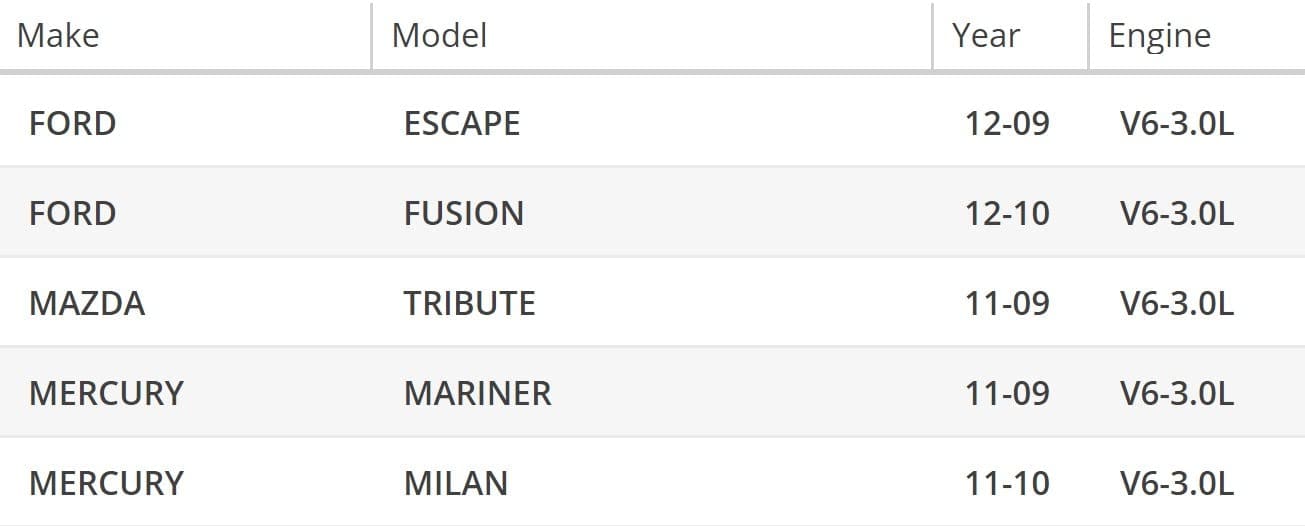Select the FORD make in FUSION row
This screenshot has width=1305, height=526.
[72, 214]
